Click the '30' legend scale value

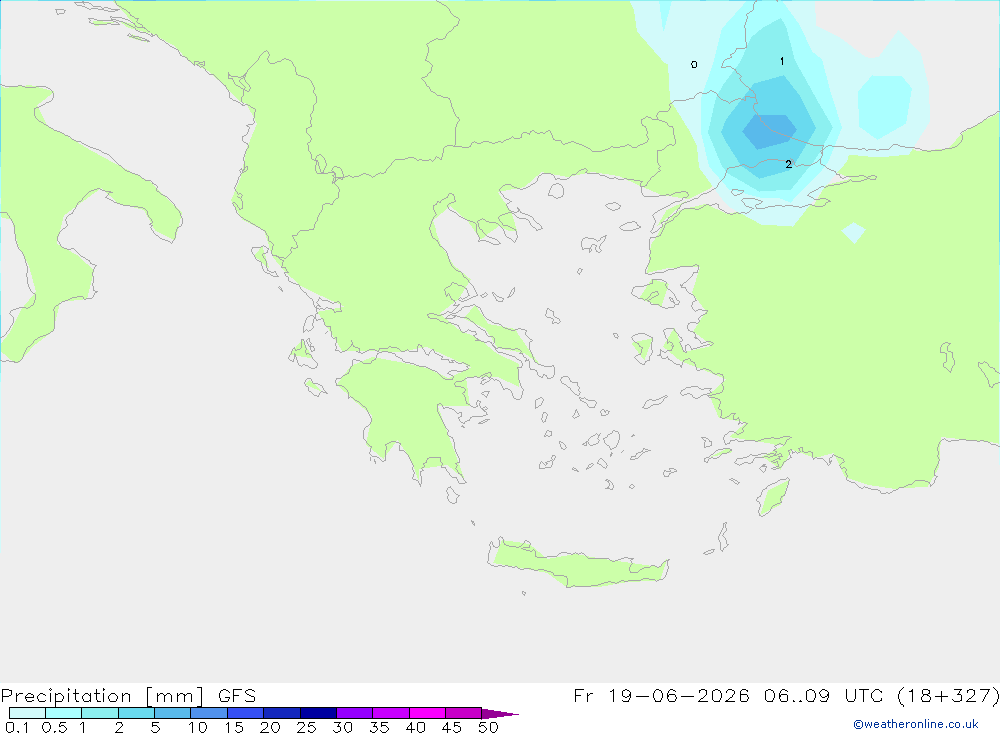(342, 727)
